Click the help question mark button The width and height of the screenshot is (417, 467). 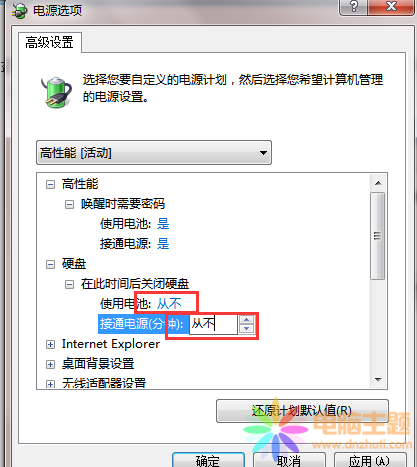coord(353,7)
